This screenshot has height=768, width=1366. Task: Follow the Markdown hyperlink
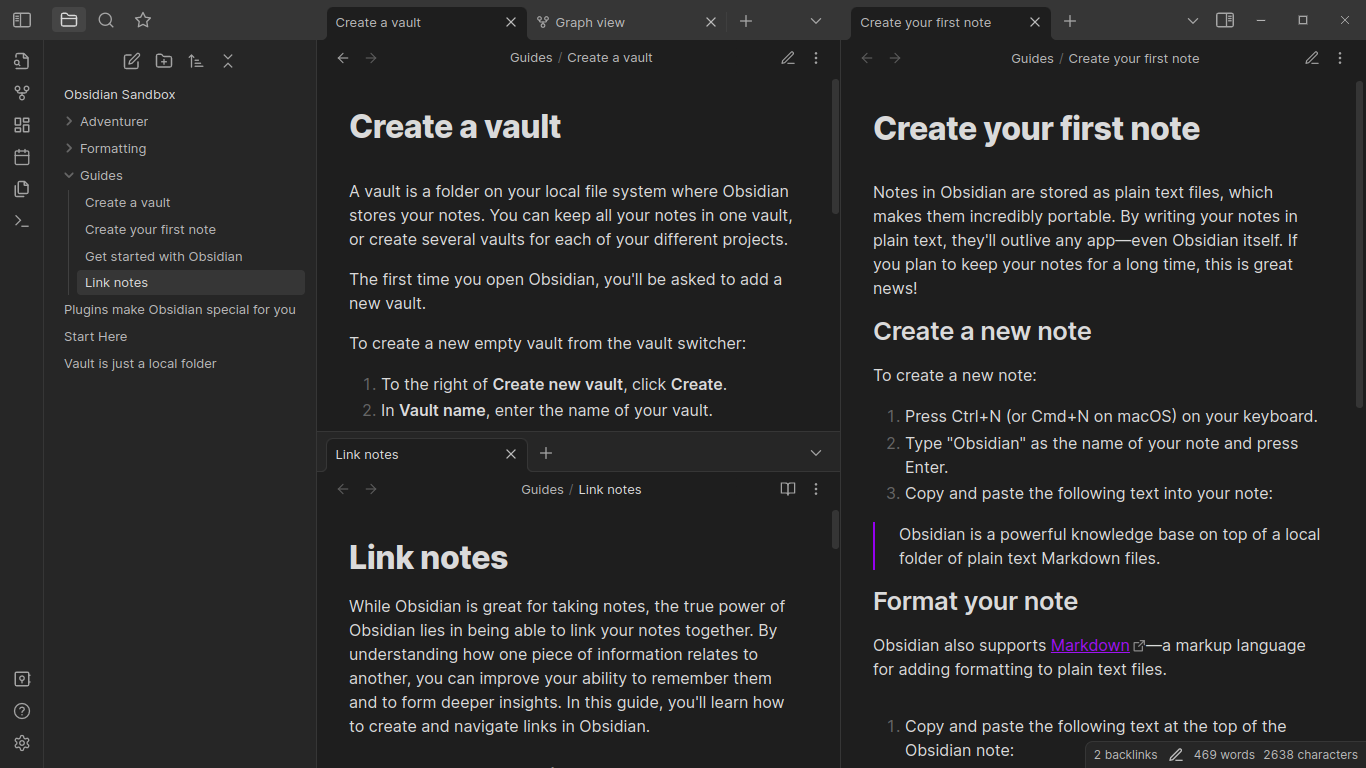pos(1090,645)
